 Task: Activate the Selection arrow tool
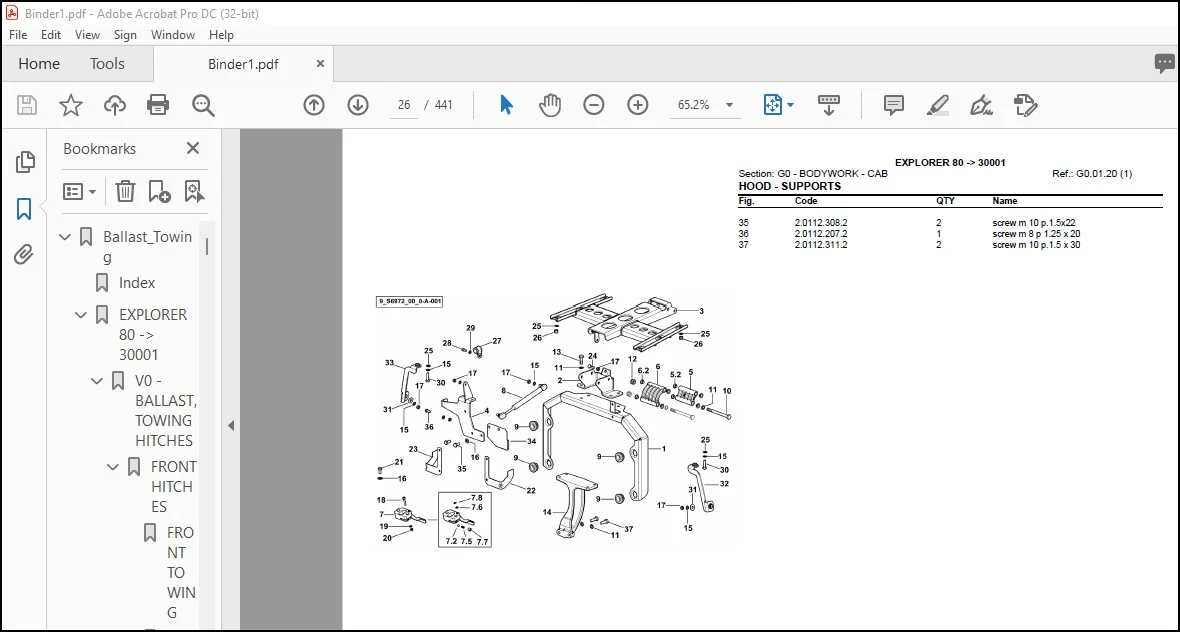(x=506, y=105)
